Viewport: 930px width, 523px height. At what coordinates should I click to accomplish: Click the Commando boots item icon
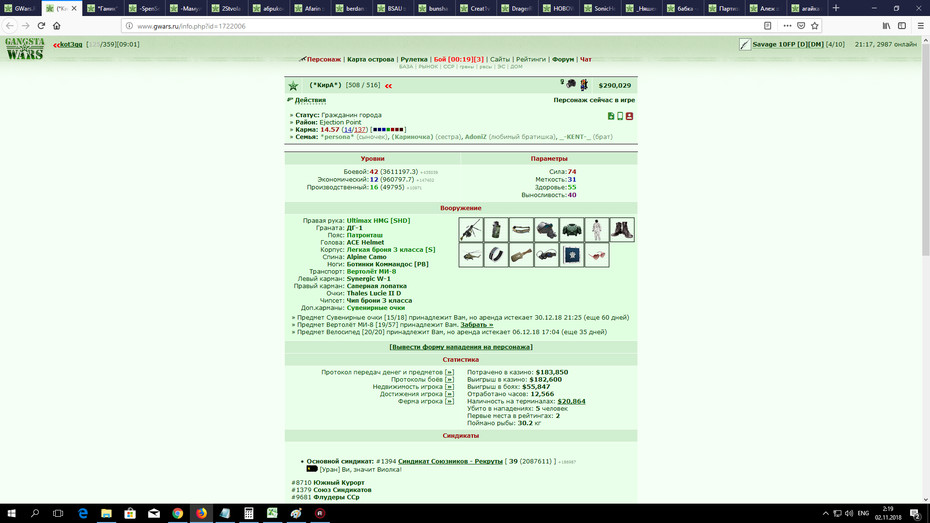point(622,229)
